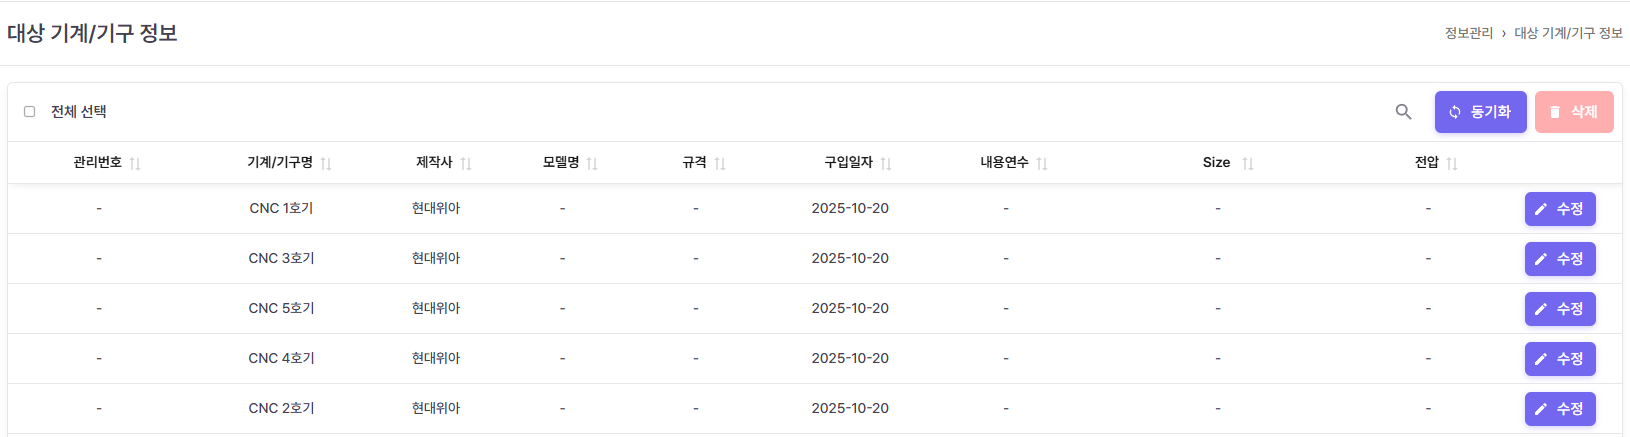Image resolution: width=1630 pixels, height=437 pixels.
Task: Toggle the 전체 선택 checkbox
Action: pyautogui.click(x=30, y=112)
